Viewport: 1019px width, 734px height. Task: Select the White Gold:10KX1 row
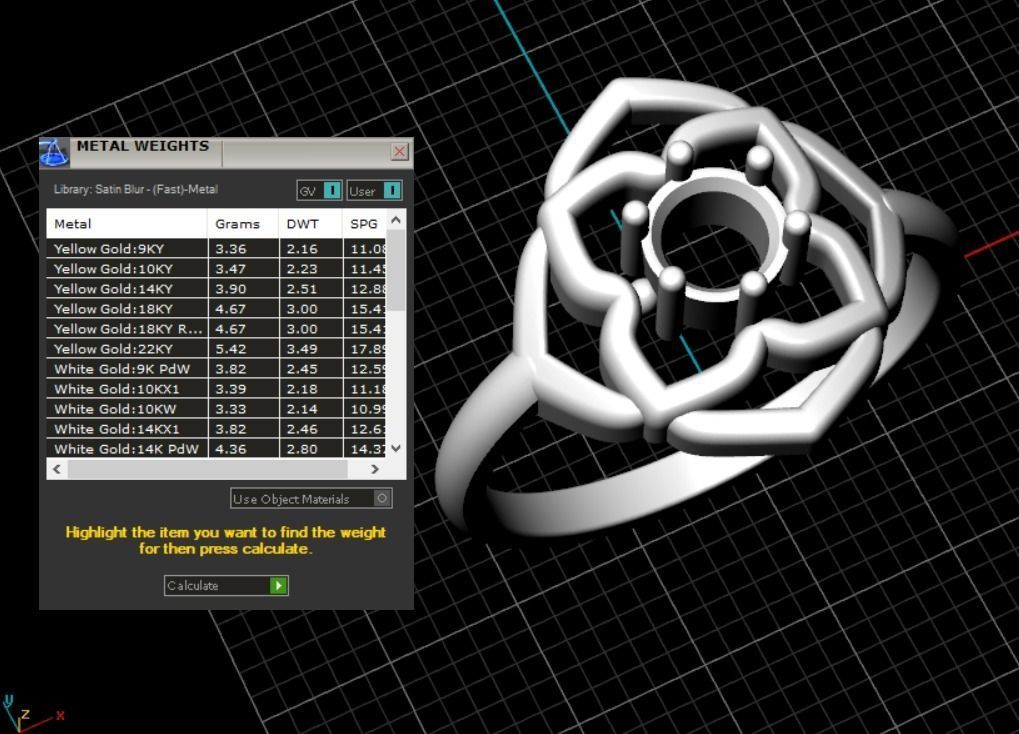(x=216, y=389)
